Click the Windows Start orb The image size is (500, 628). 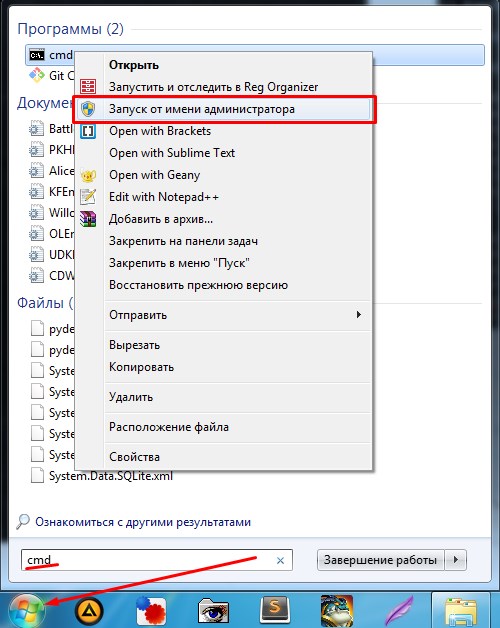[27, 610]
